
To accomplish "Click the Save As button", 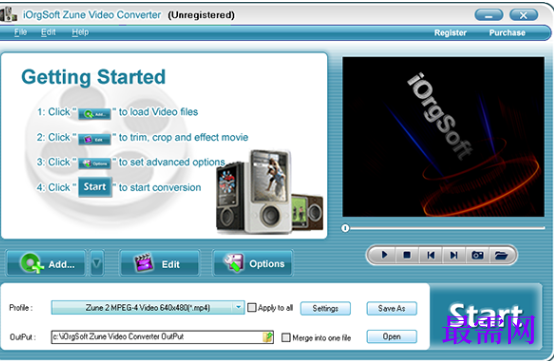I will pos(391,308).
